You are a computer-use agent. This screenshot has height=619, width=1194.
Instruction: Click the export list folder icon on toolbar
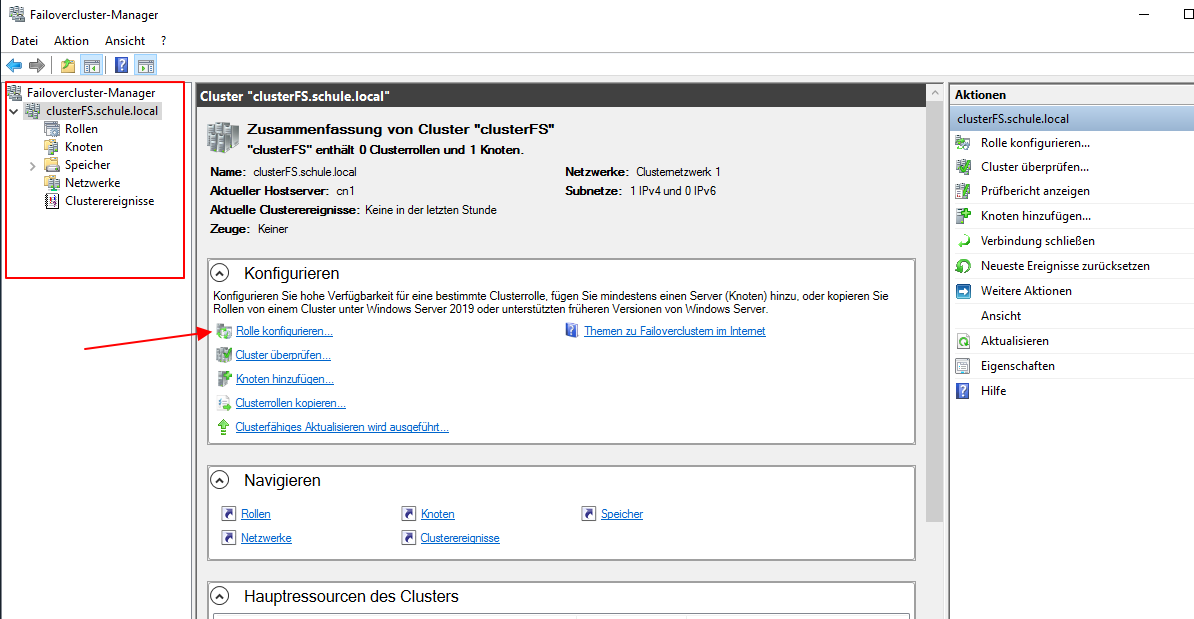[x=66, y=65]
